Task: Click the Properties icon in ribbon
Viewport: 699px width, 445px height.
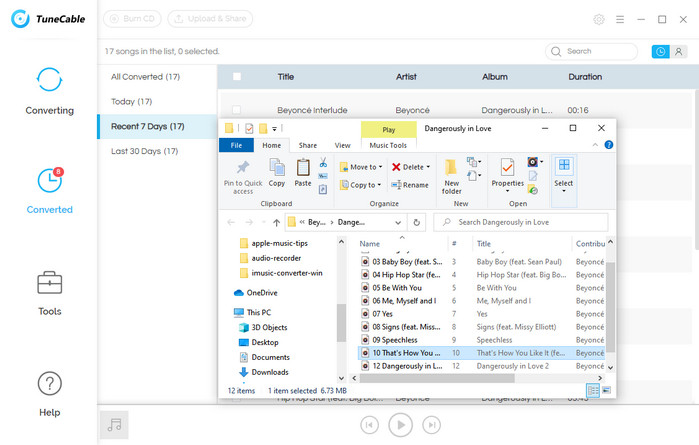Action: pos(507,168)
